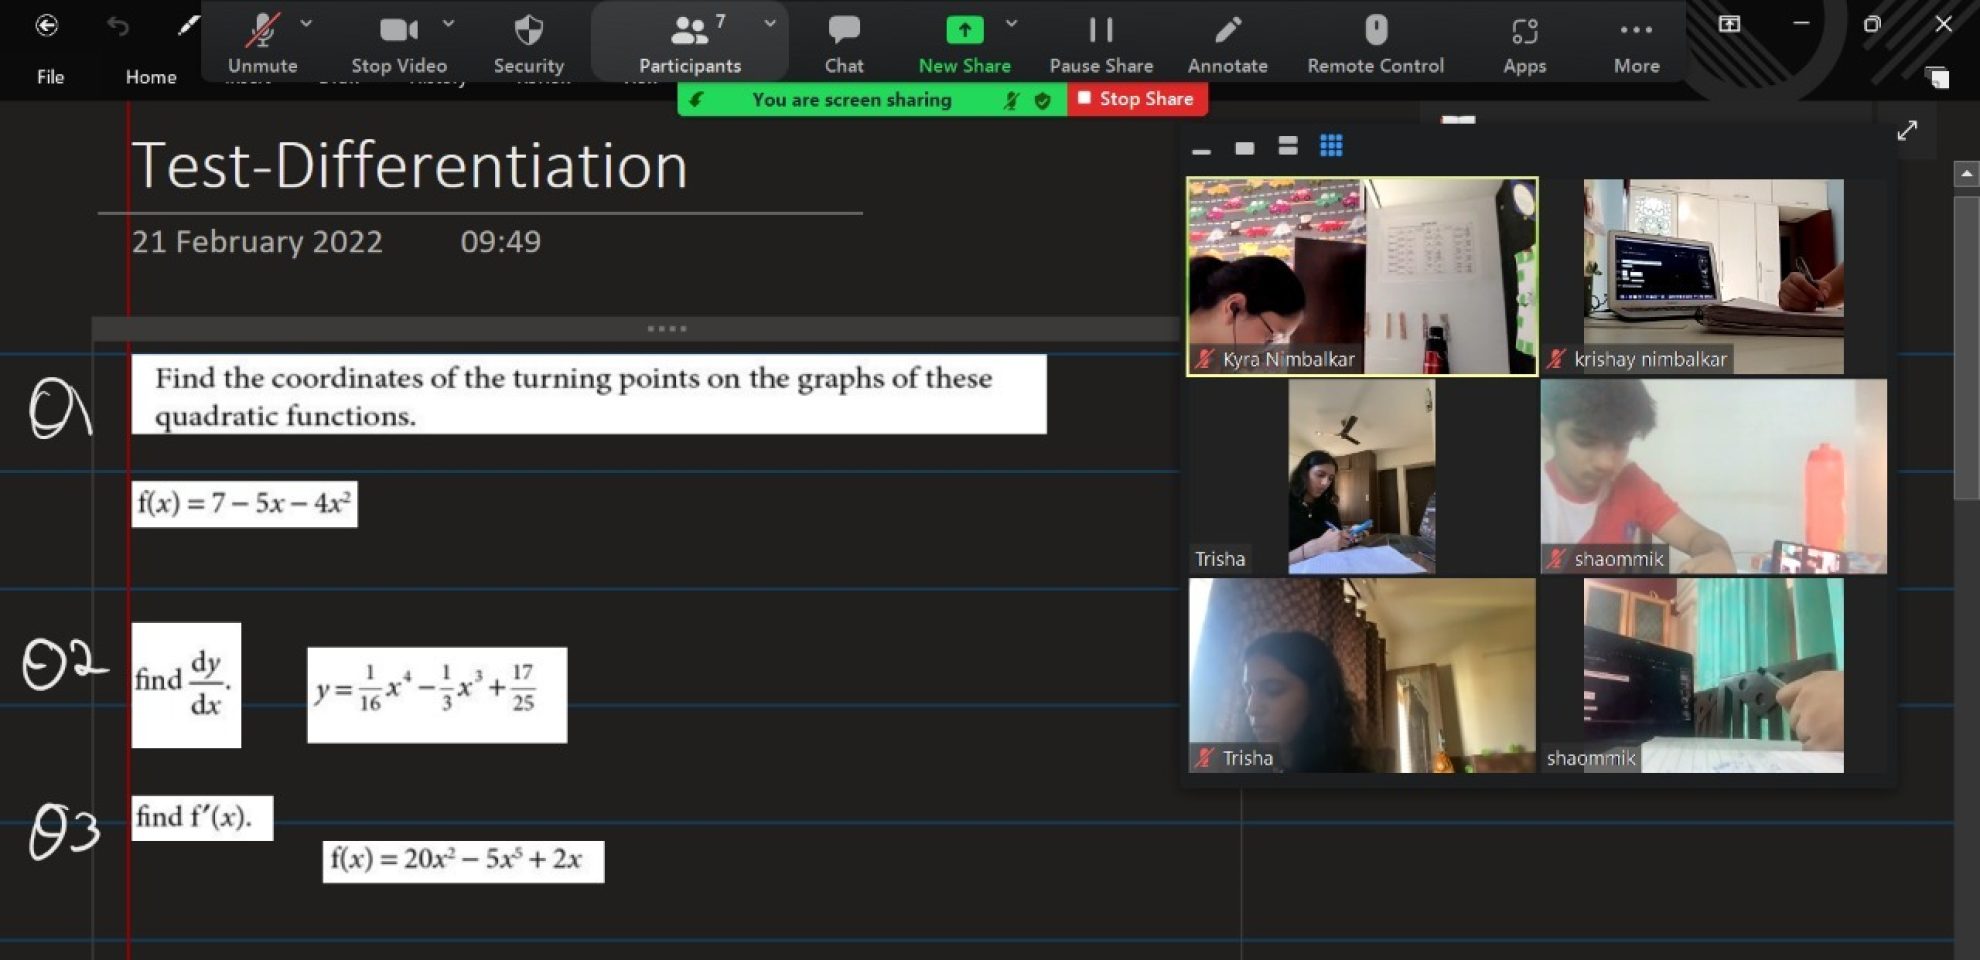Image resolution: width=1980 pixels, height=960 pixels.
Task: Click the note container drag handle dots
Action: coord(667,328)
